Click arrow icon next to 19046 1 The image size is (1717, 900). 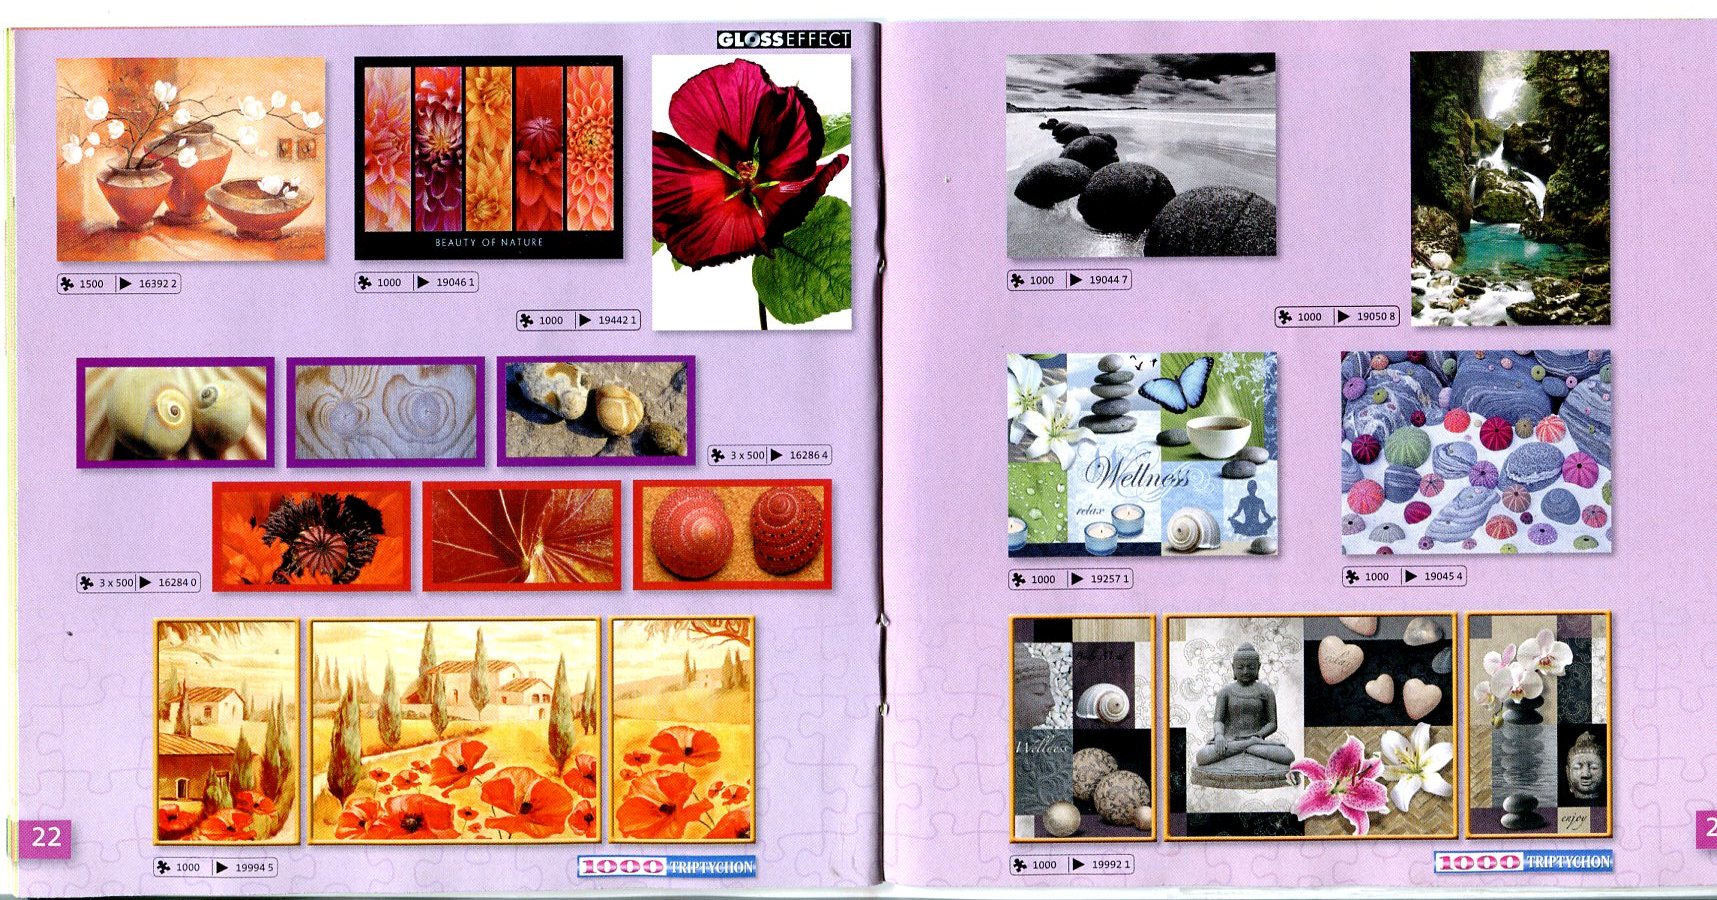click(x=423, y=283)
